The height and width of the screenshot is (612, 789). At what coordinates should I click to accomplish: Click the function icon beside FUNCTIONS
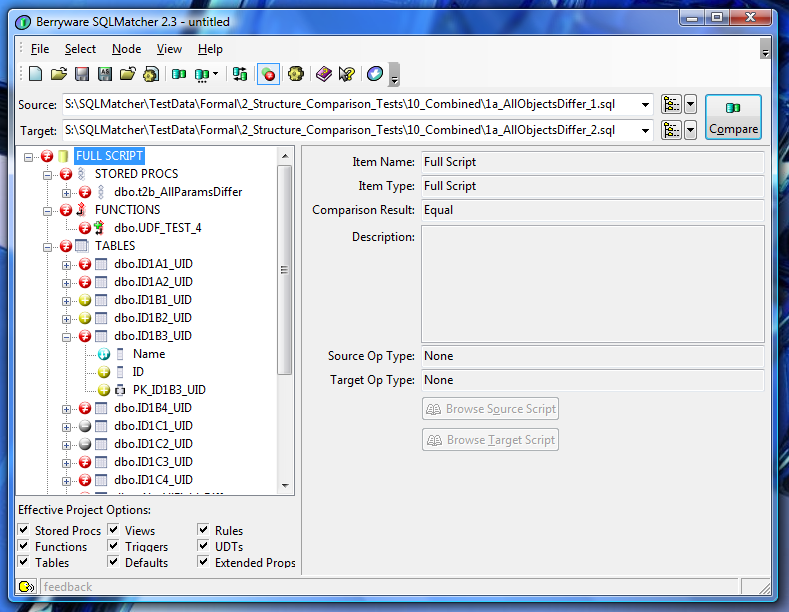[81, 210]
